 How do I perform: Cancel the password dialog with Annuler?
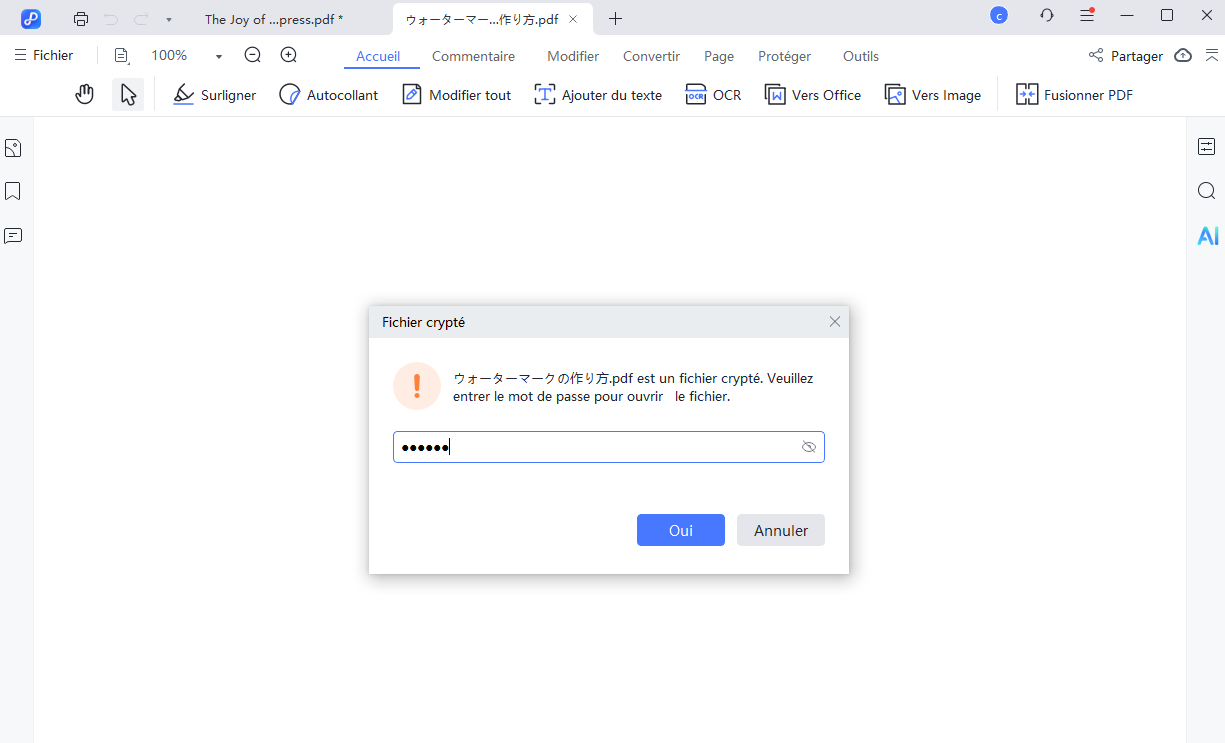tap(780, 530)
